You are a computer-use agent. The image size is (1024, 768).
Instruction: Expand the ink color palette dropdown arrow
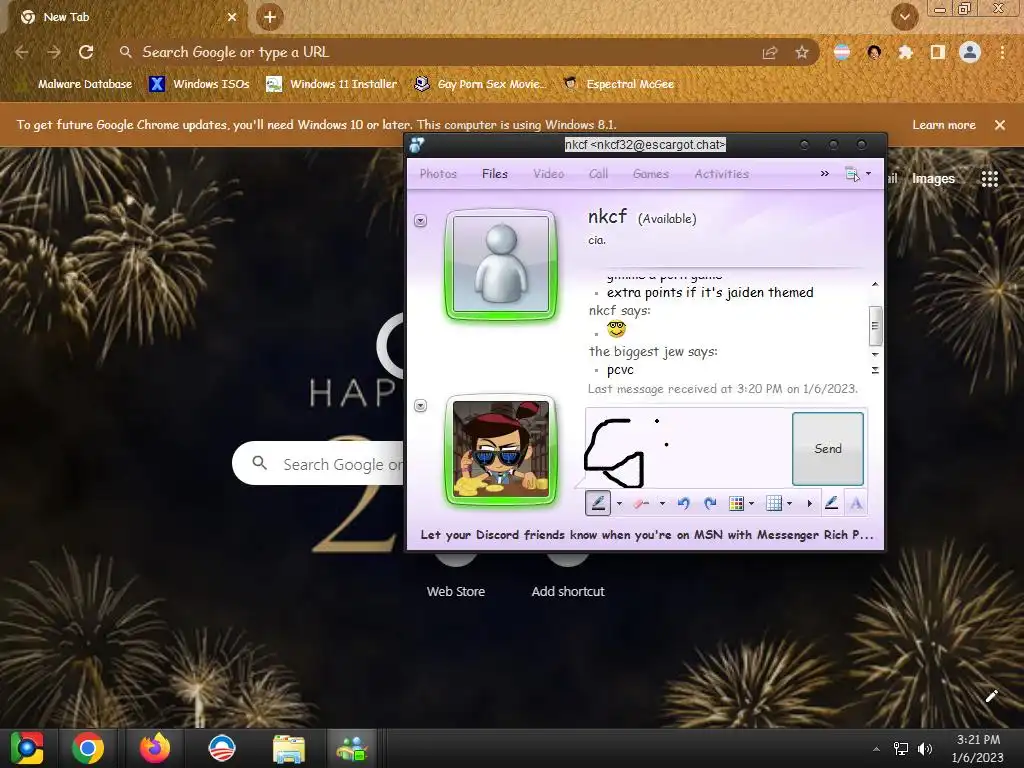coord(752,504)
